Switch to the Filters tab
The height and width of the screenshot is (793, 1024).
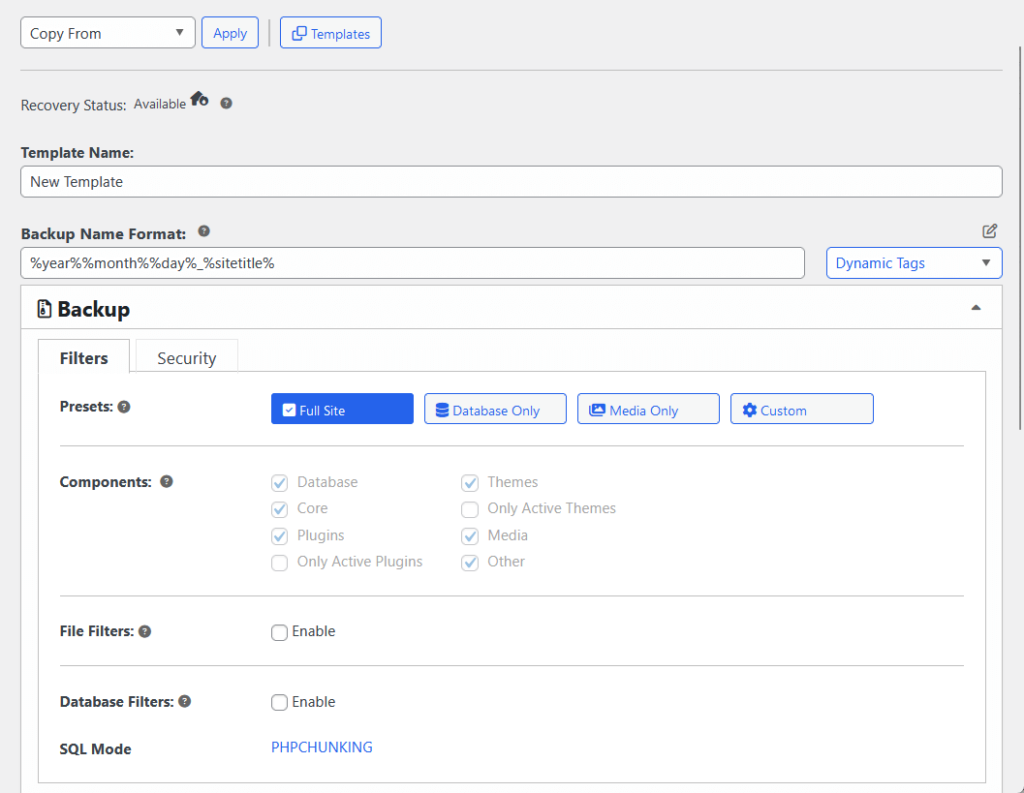pos(84,358)
